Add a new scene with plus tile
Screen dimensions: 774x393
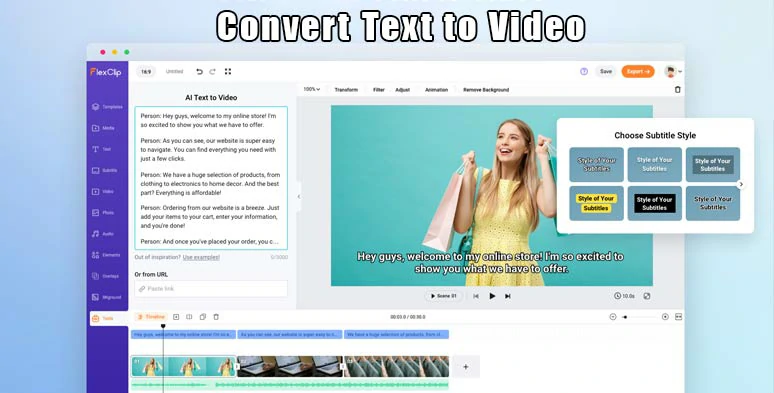(x=465, y=367)
